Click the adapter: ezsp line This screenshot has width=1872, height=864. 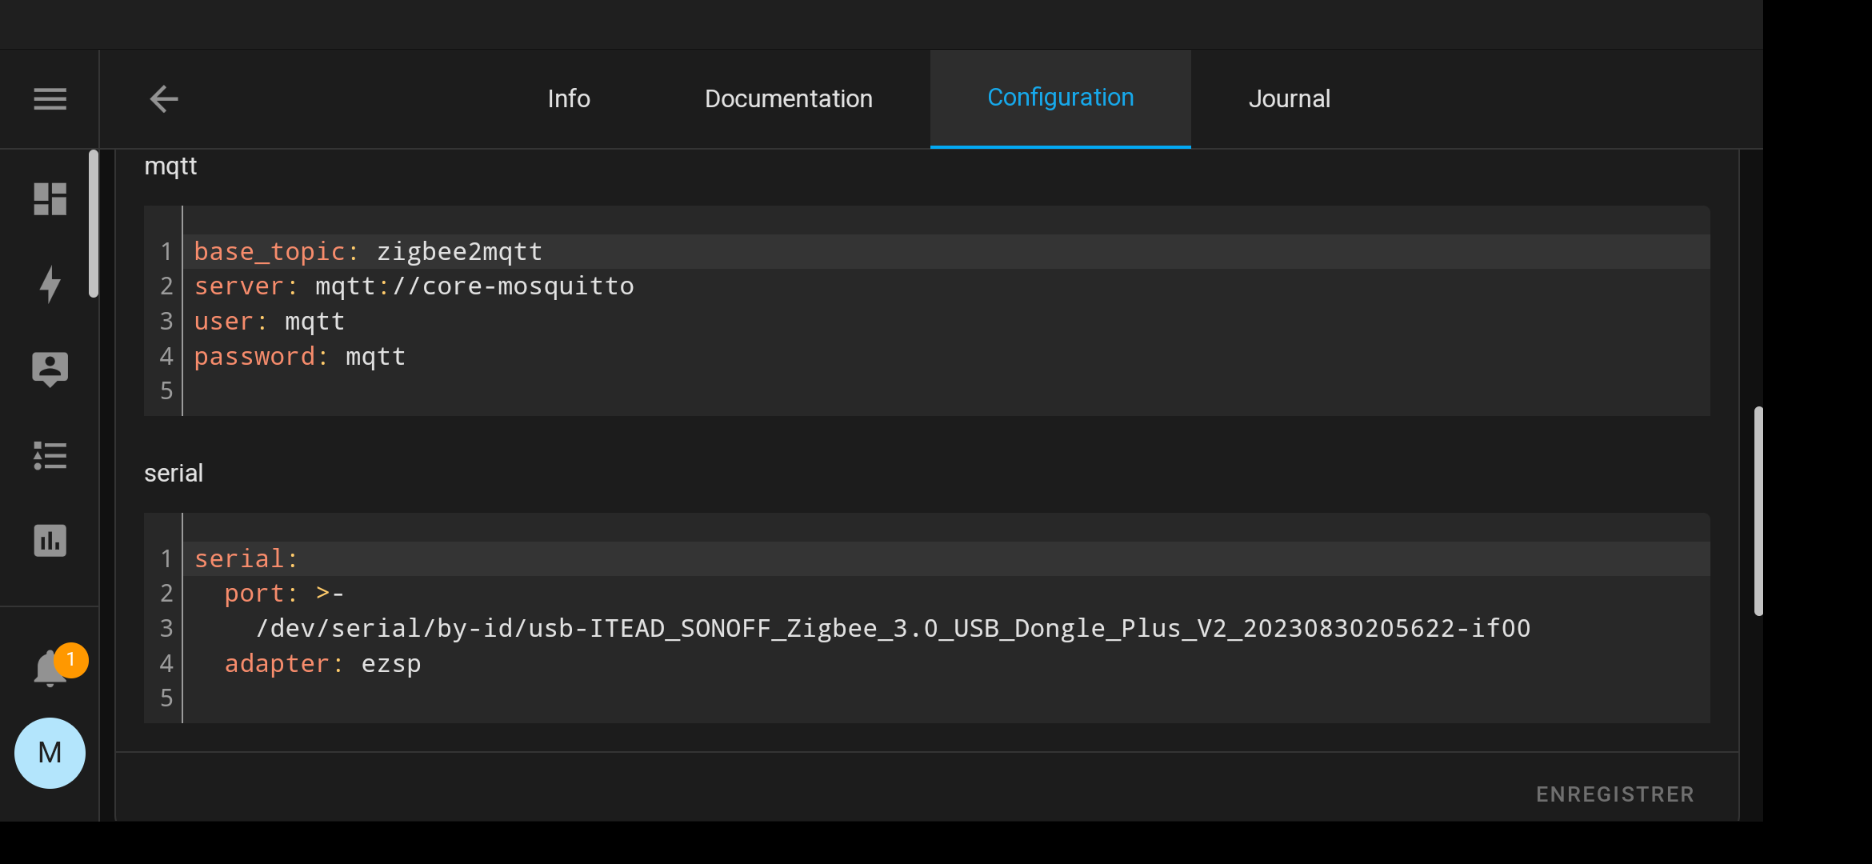coord(322,664)
